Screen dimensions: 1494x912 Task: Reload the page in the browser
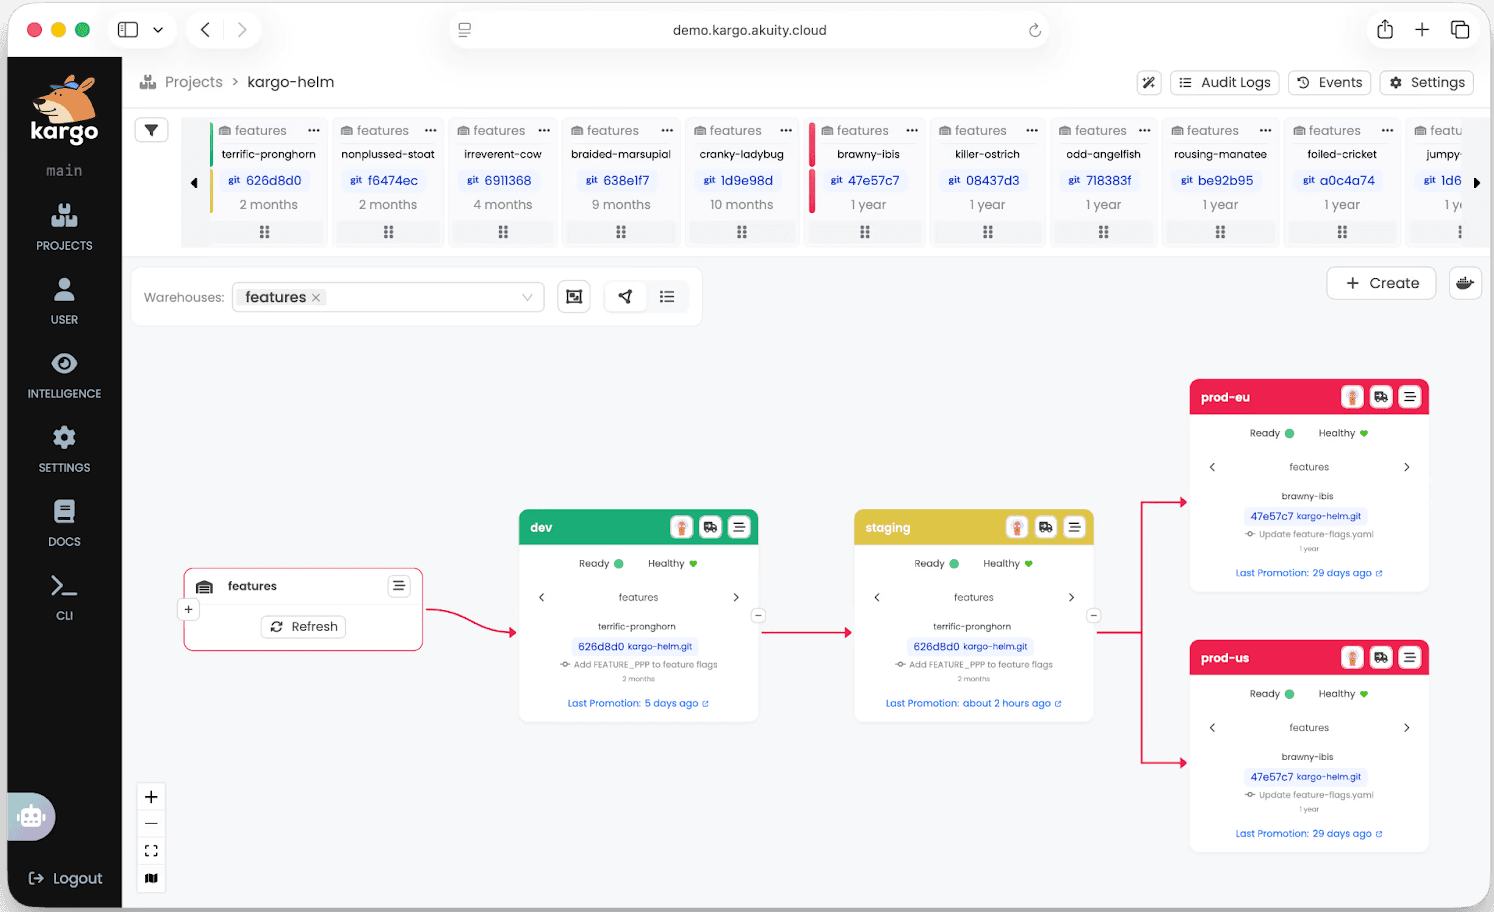point(1035,30)
